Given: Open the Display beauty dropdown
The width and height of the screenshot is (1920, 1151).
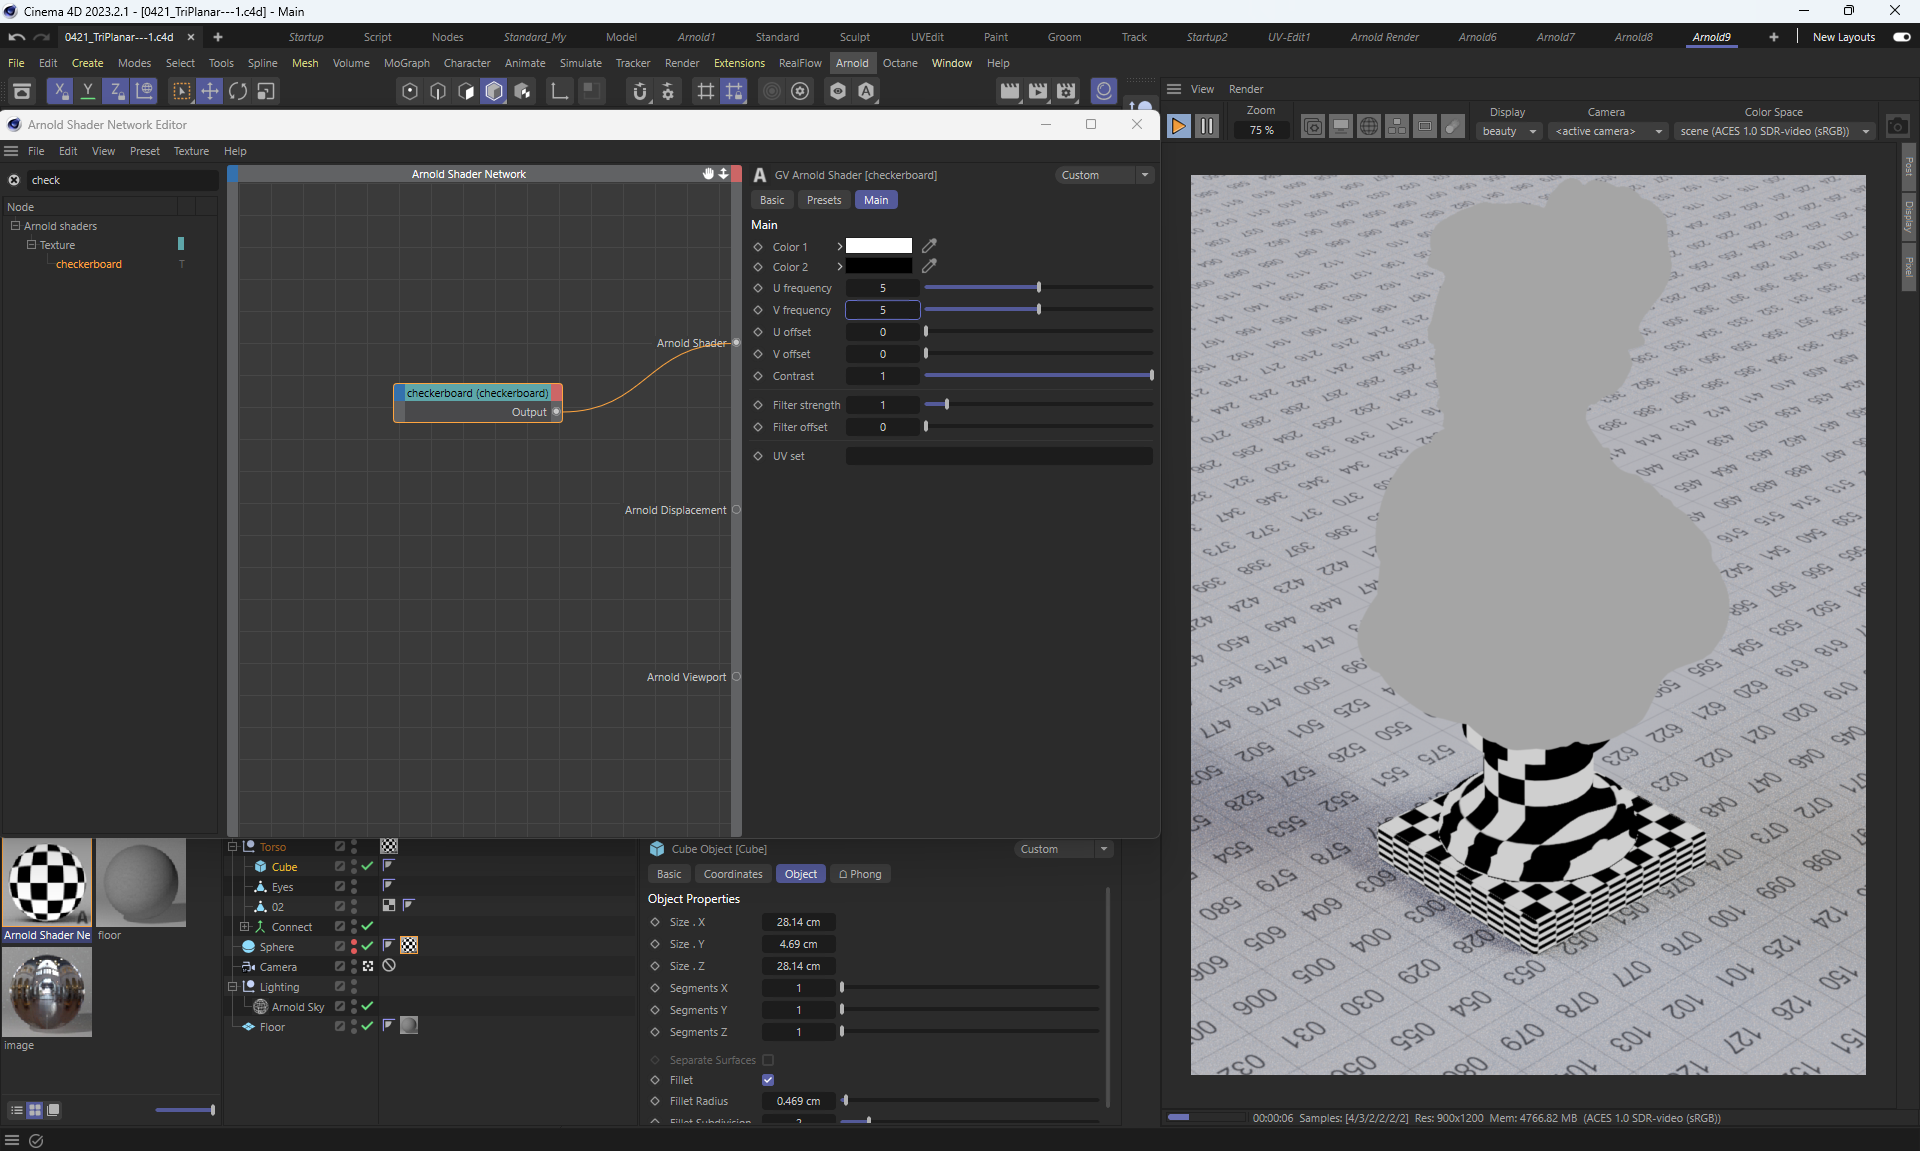Looking at the screenshot, I should tap(1508, 131).
